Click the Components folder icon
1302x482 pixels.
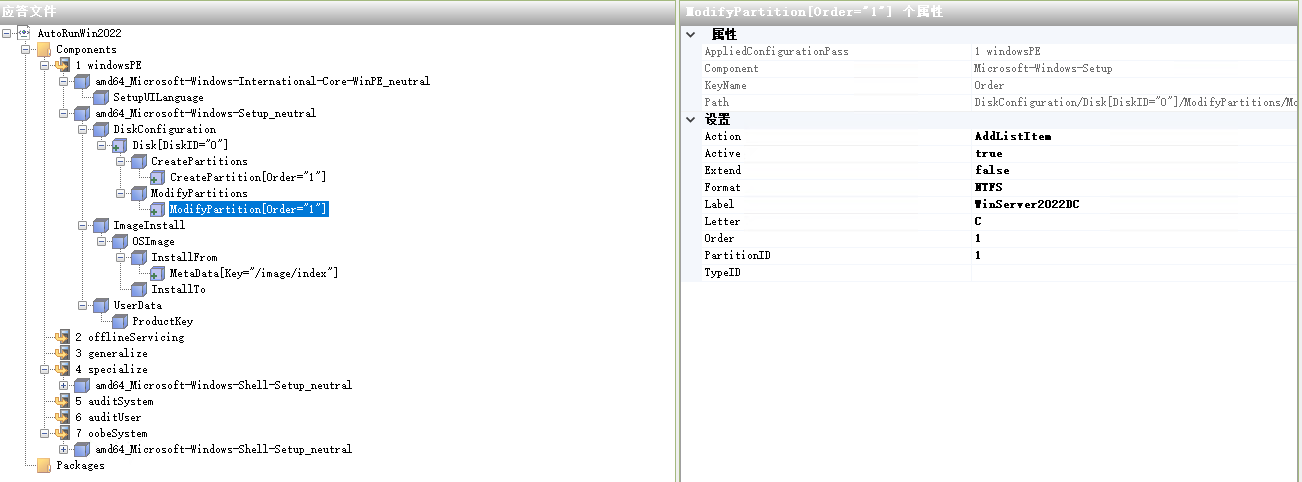[43, 49]
